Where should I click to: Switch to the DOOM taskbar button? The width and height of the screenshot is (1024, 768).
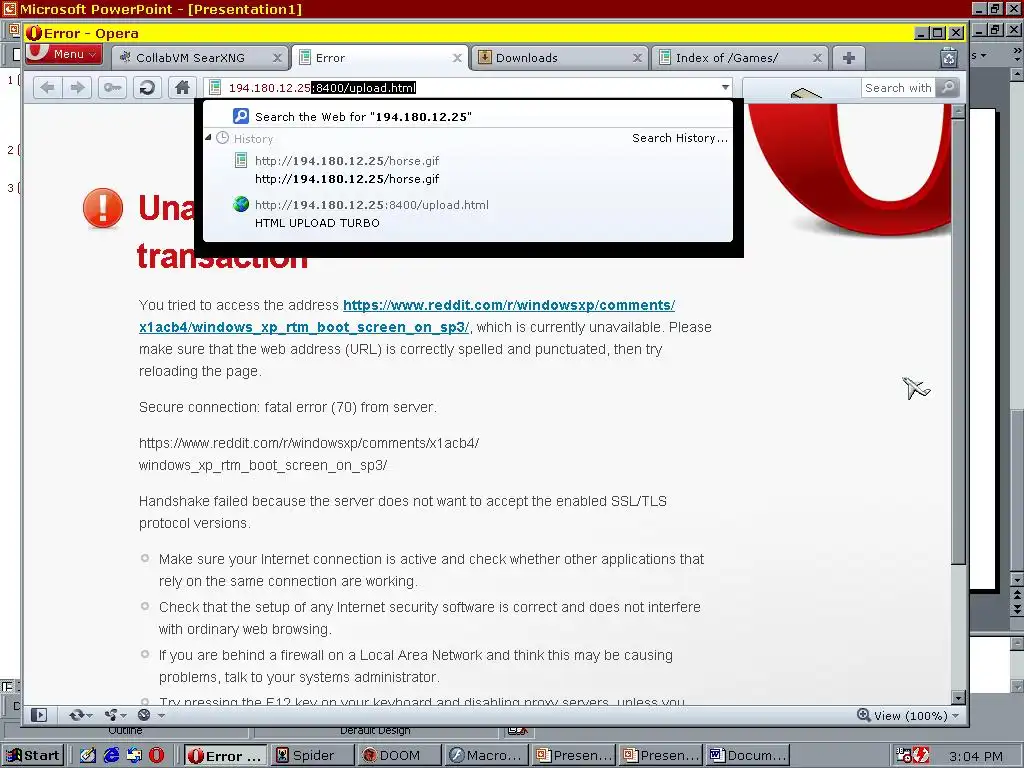click(x=398, y=756)
